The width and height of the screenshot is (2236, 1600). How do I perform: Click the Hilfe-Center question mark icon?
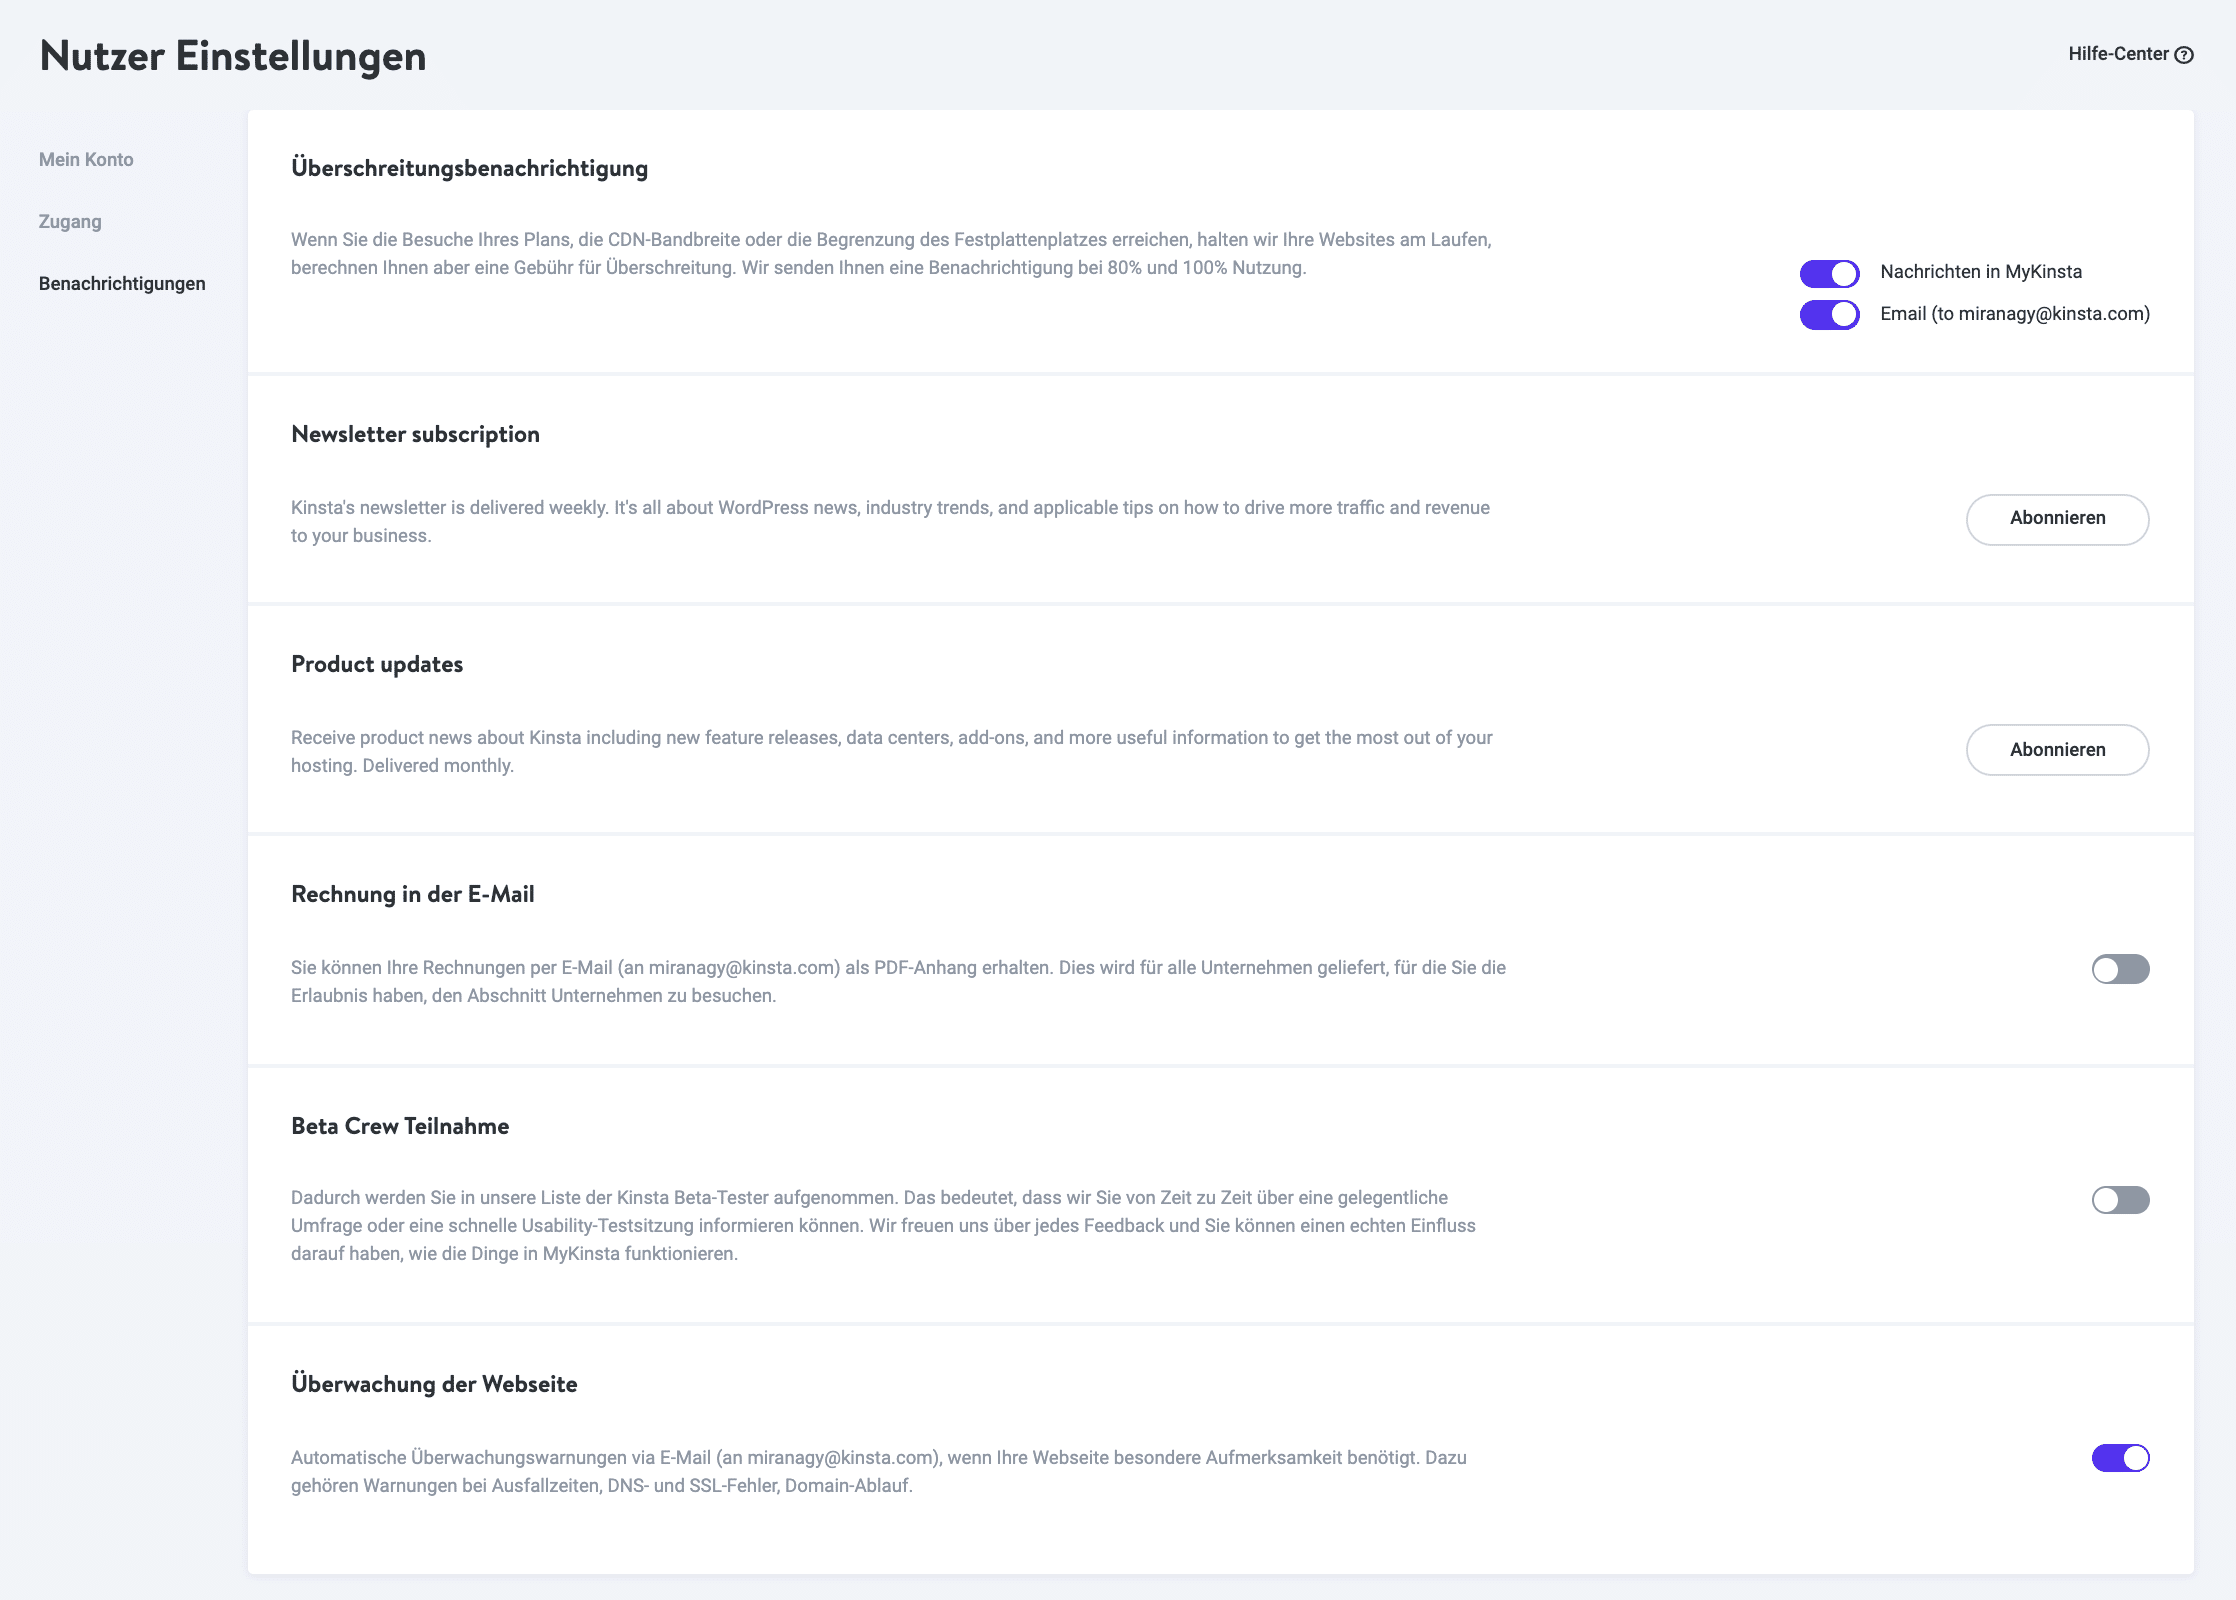(x=2185, y=55)
